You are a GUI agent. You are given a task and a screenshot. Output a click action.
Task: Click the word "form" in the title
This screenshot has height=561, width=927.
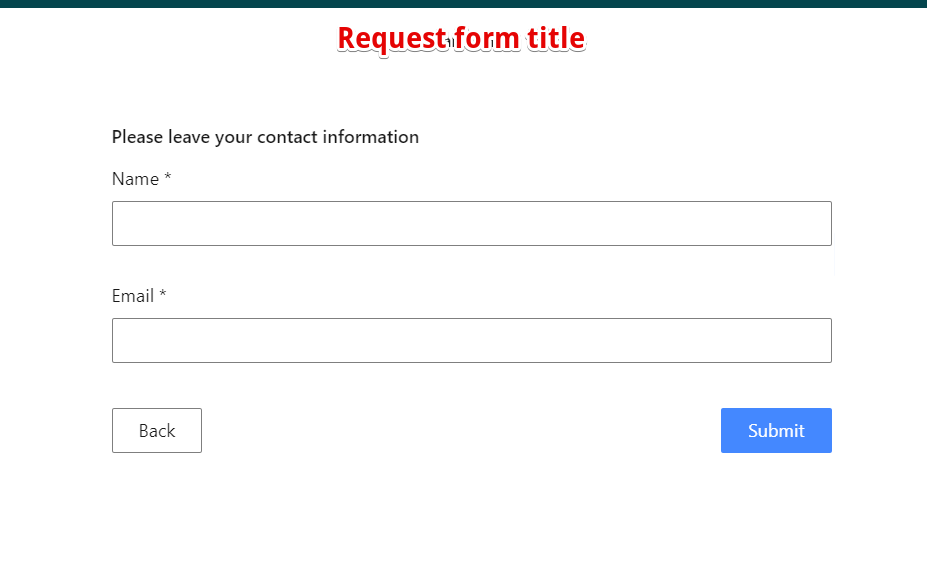pos(486,38)
